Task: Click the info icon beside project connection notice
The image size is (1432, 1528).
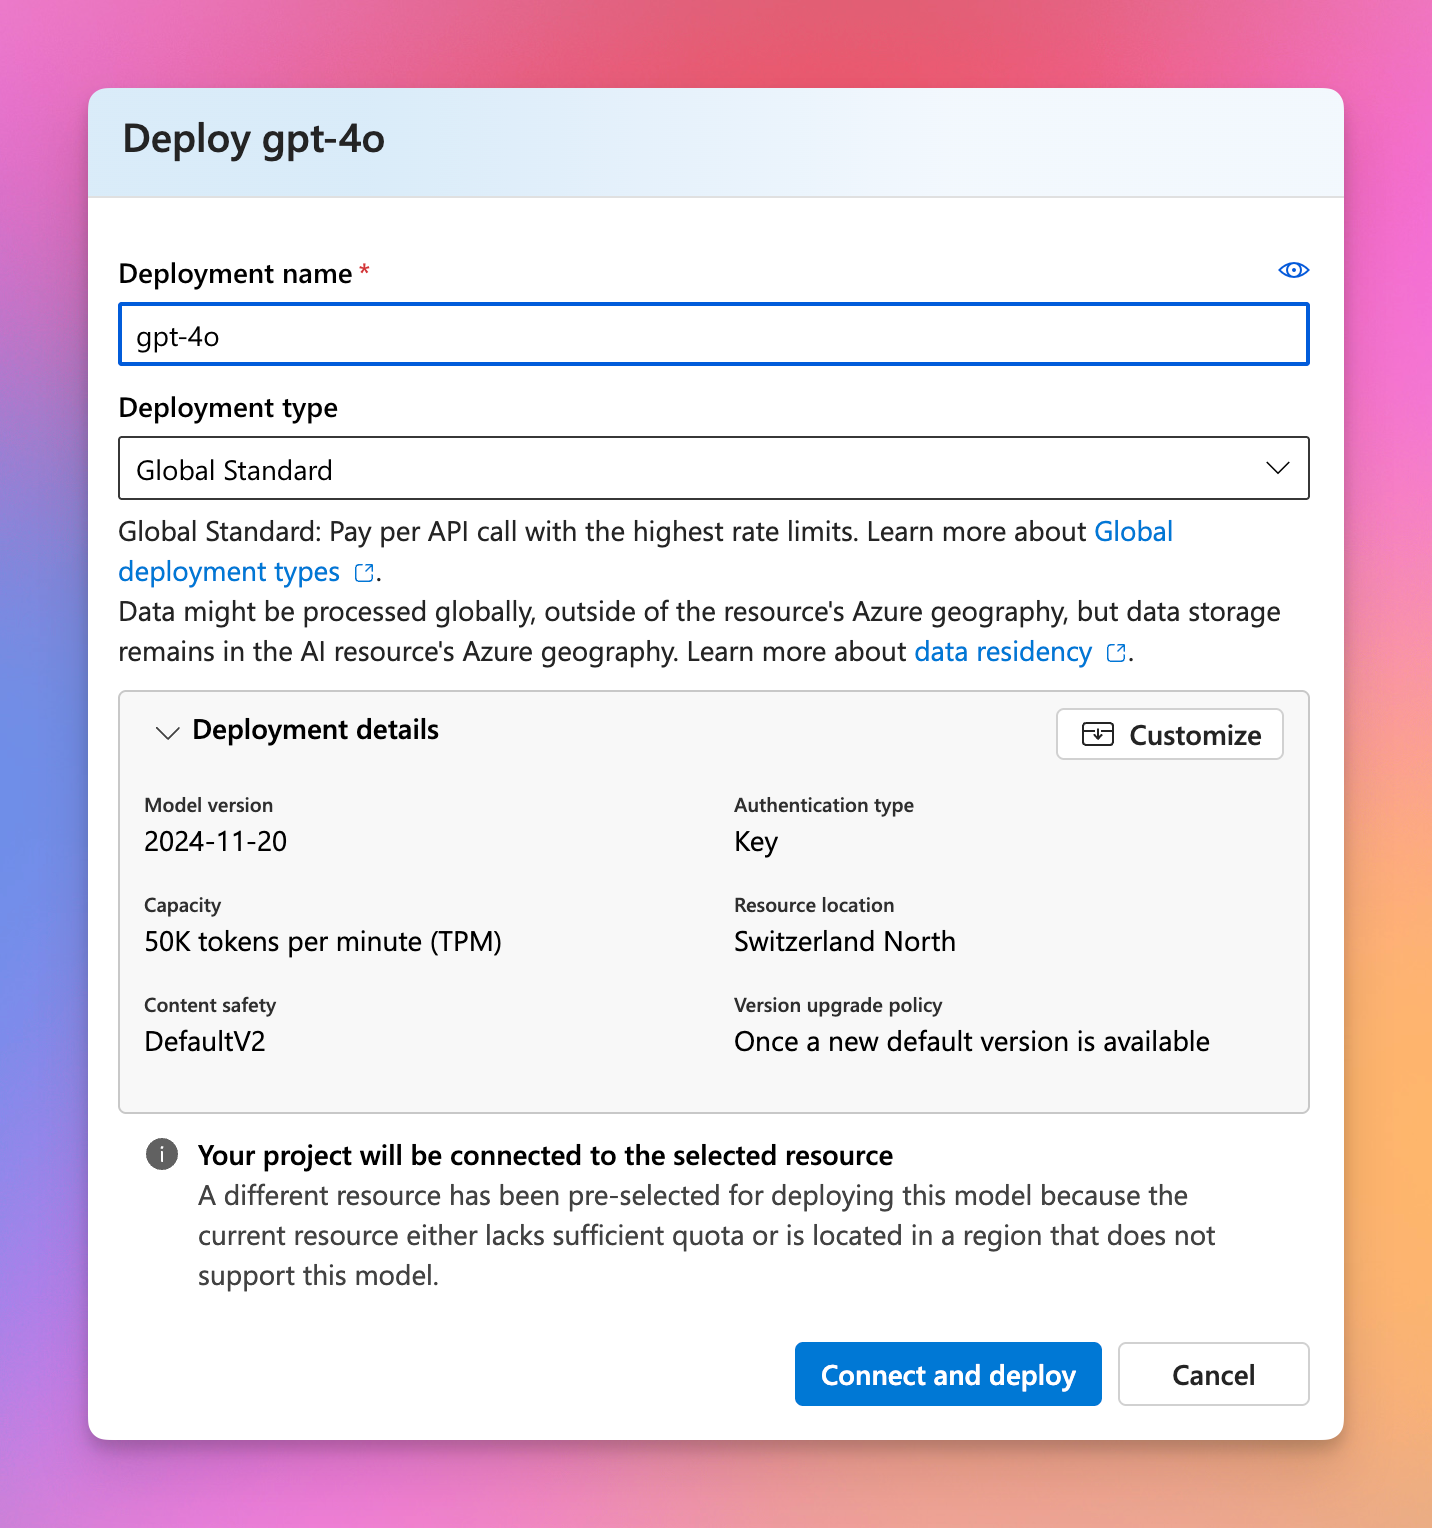Action: pyautogui.click(x=162, y=1154)
